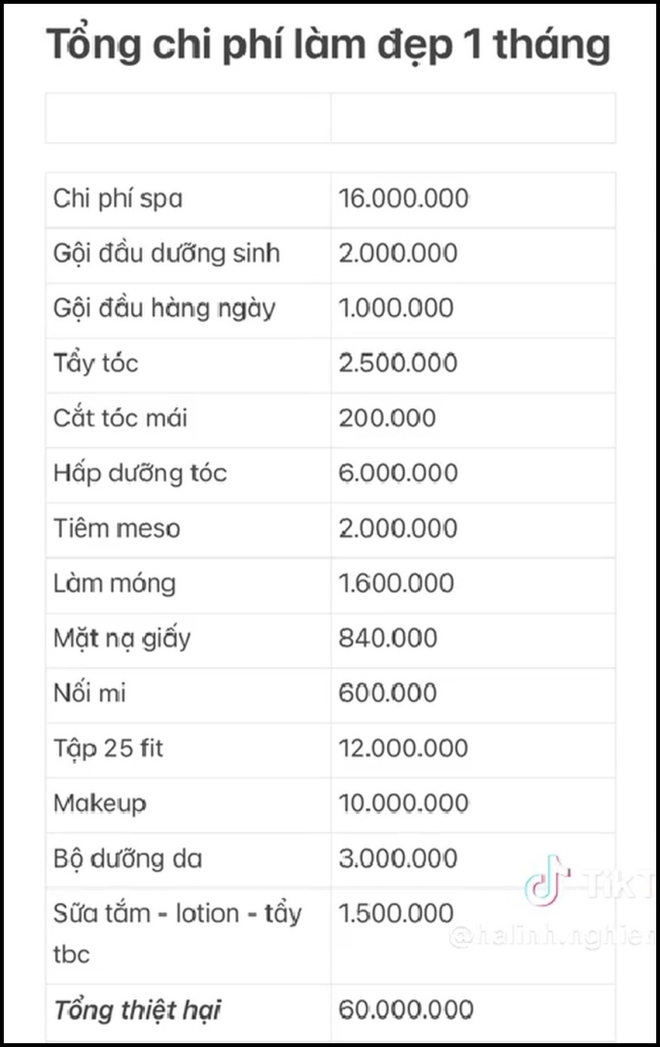Click the 60.000.000 total value
The image size is (660, 1047).
coord(405,1010)
